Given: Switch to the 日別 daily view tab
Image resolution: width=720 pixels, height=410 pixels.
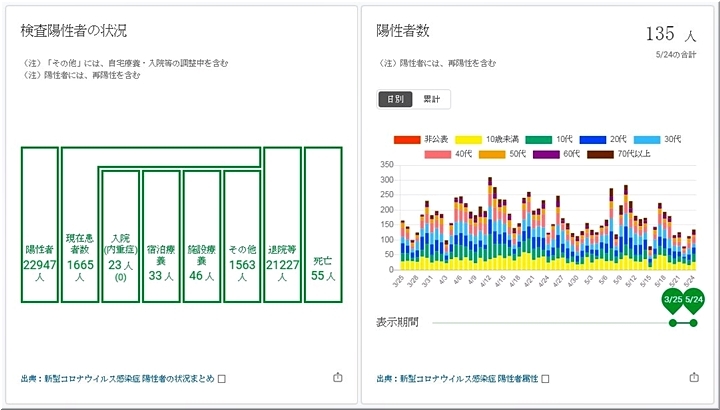Looking at the screenshot, I should tap(395, 99).
